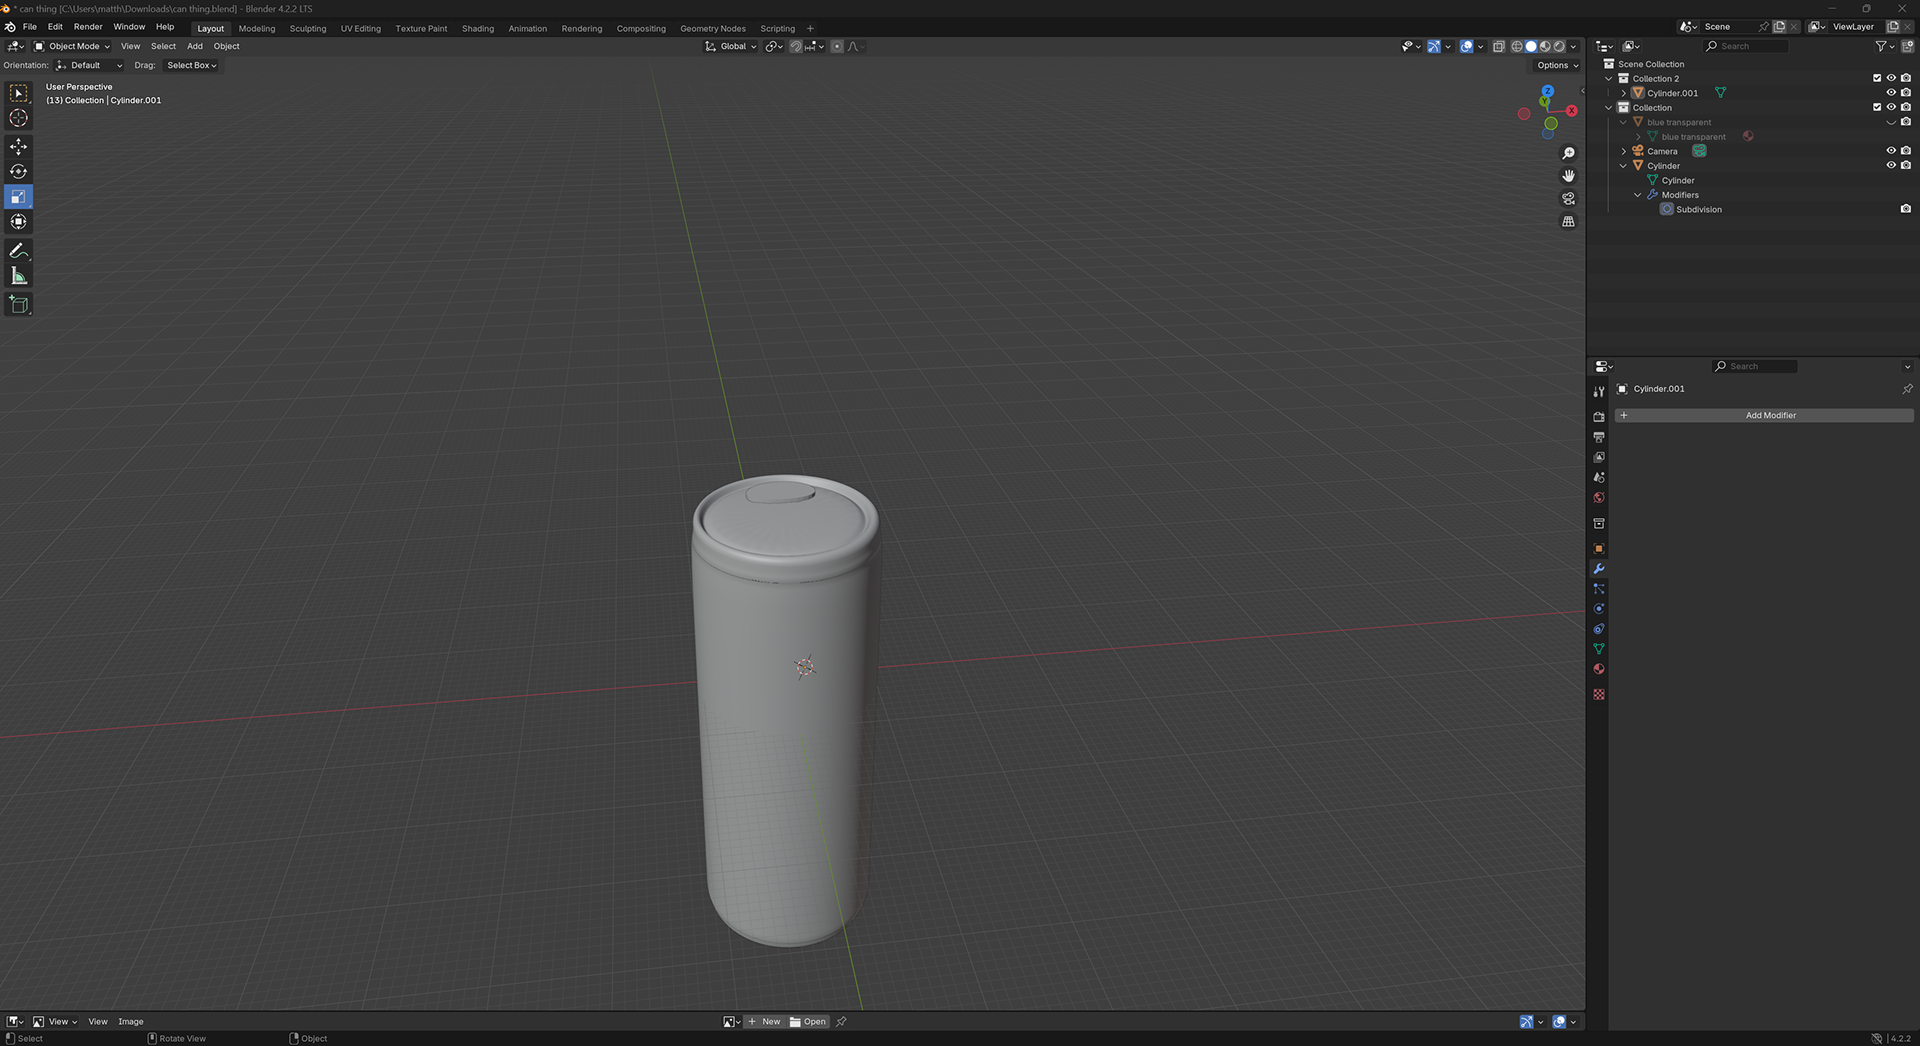Image resolution: width=1920 pixels, height=1046 pixels.
Task: Collapse Collection 2 in outliner
Action: (x=1609, y=78)
